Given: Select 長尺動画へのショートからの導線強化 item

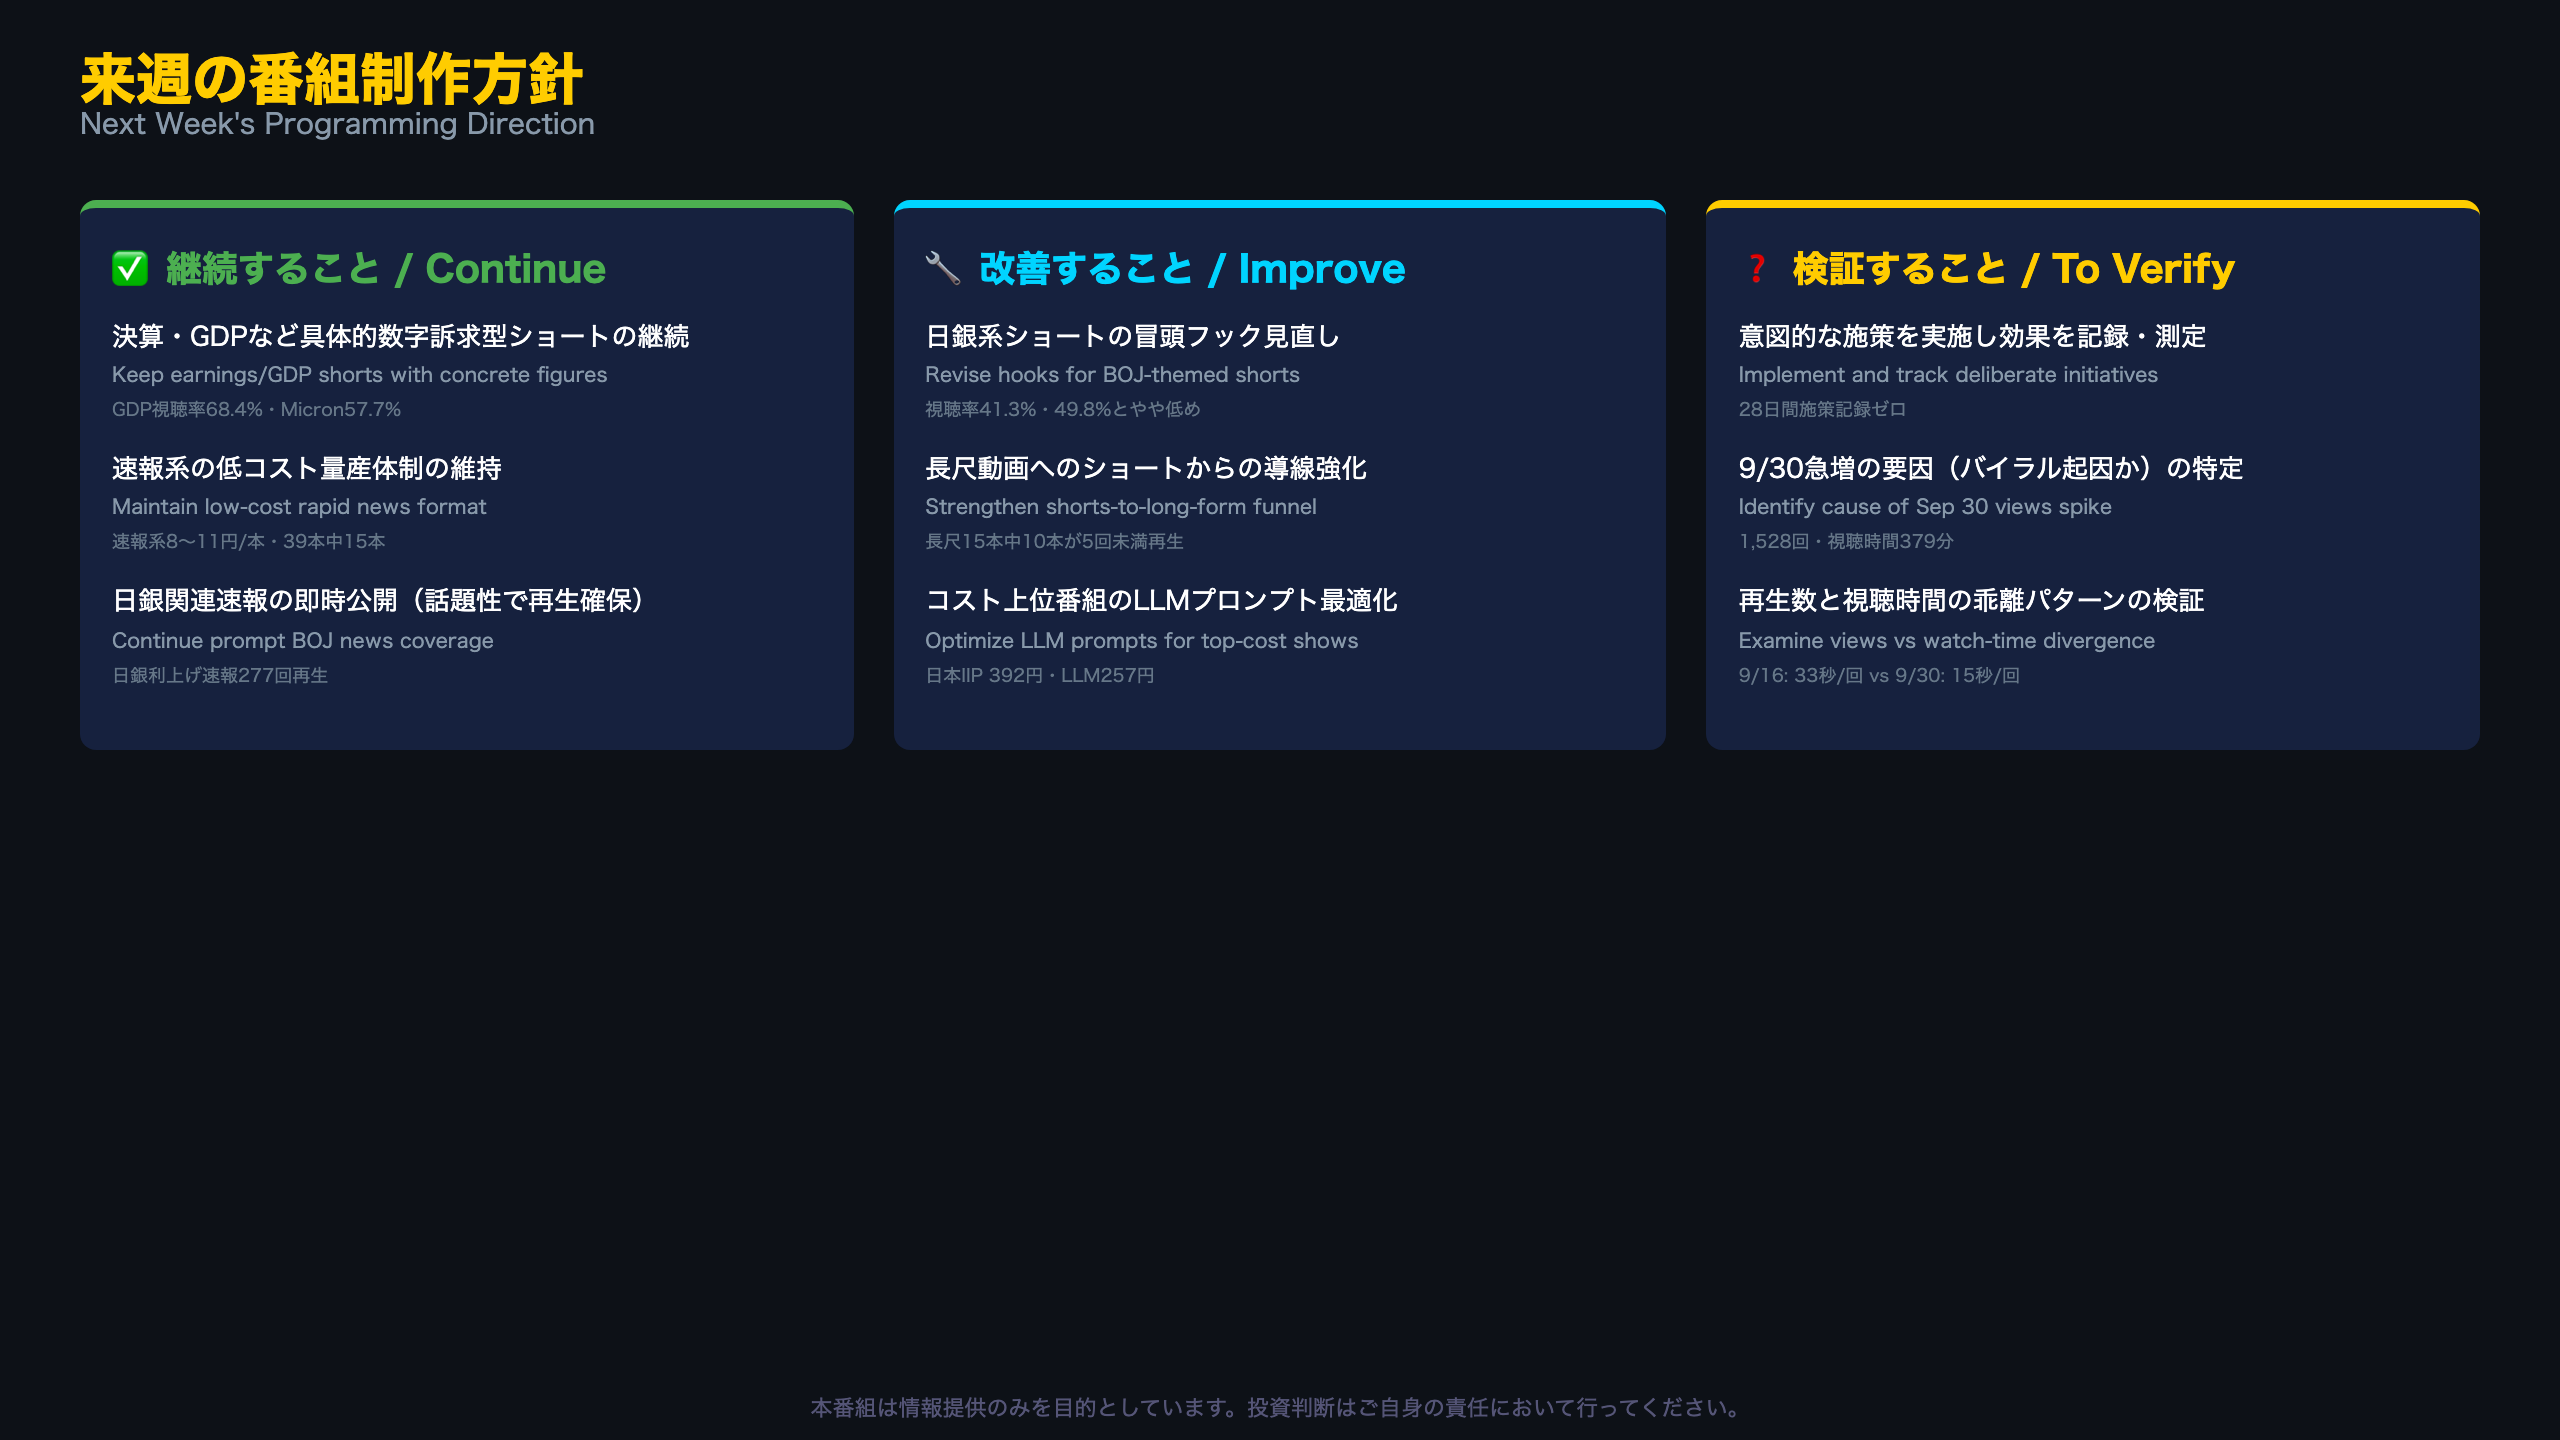Looking at the screenshot, I should [x=1145, y=468].
